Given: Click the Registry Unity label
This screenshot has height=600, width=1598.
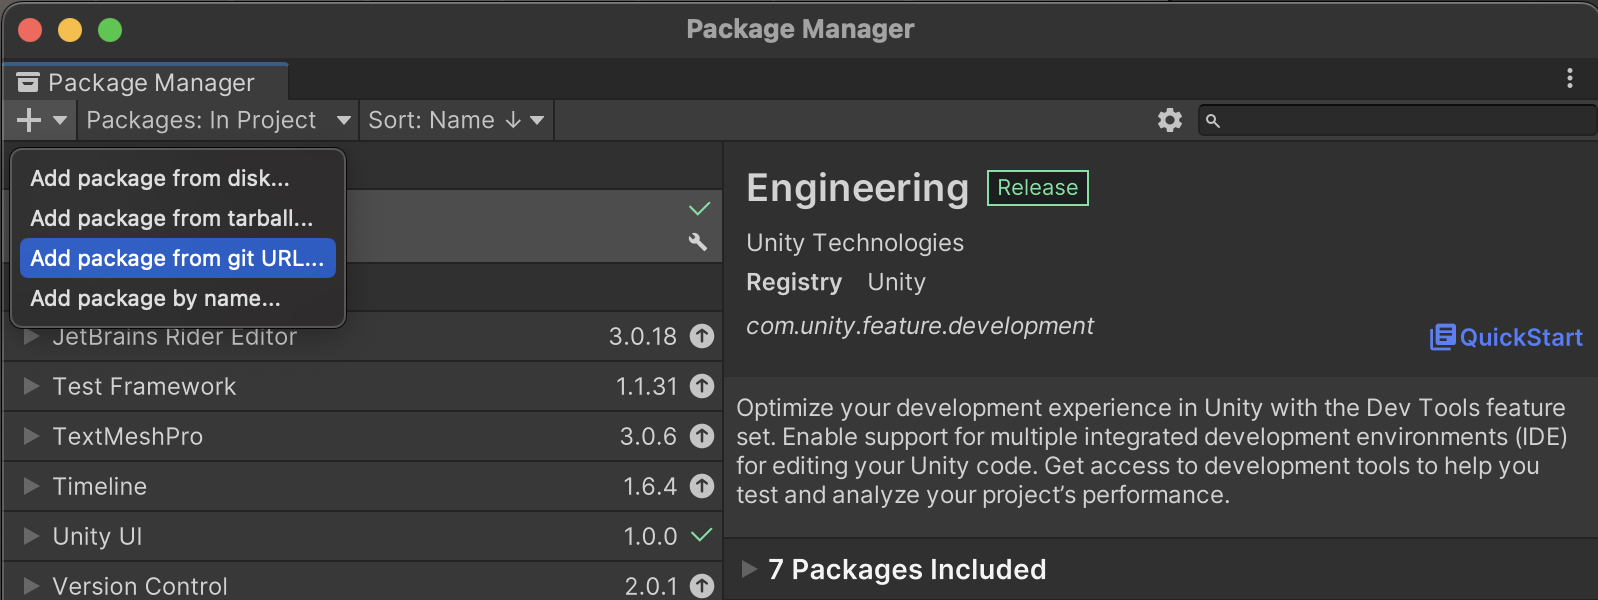Looking at the screenshot, I should point(836,282).
